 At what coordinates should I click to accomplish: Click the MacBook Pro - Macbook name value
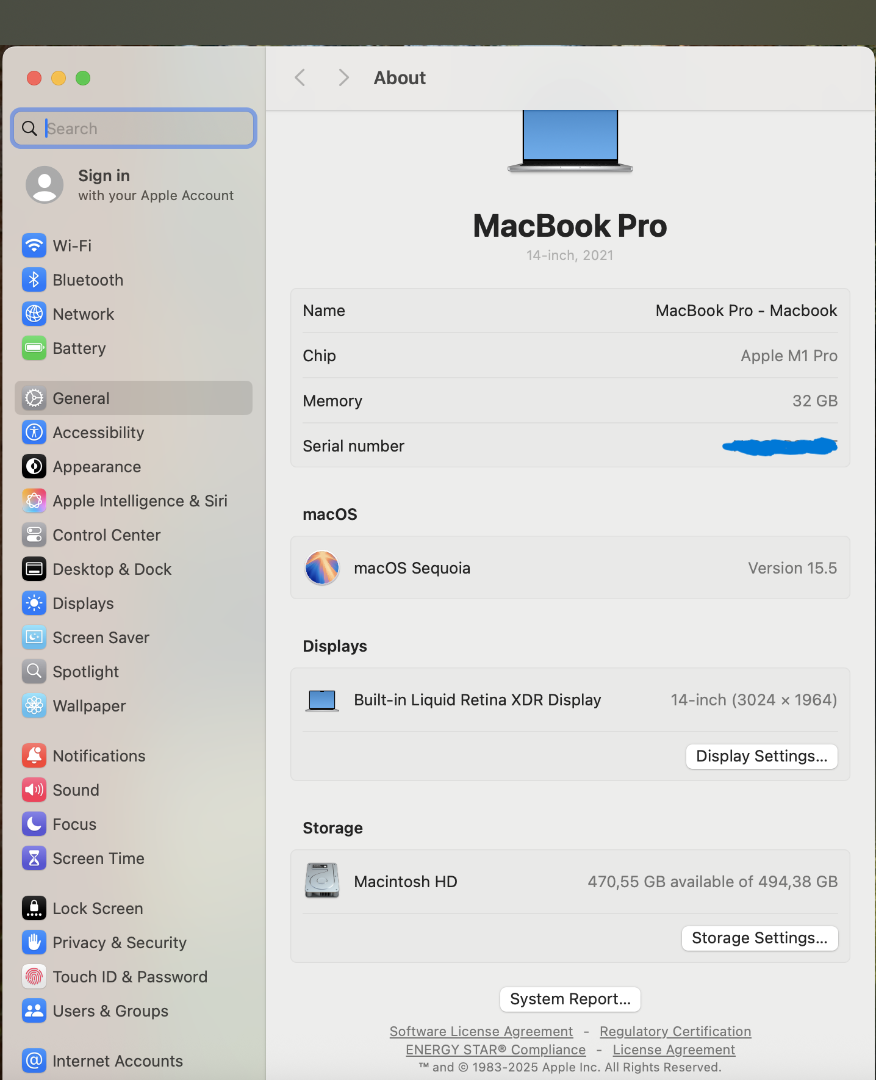746,311
